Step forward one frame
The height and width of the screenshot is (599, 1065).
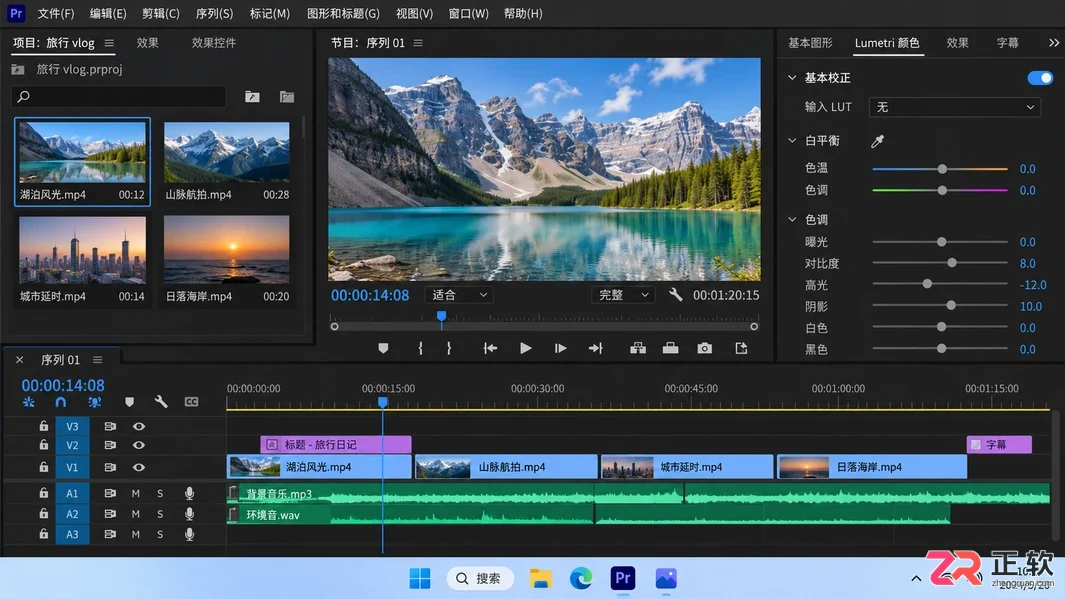tap(560, 348)
